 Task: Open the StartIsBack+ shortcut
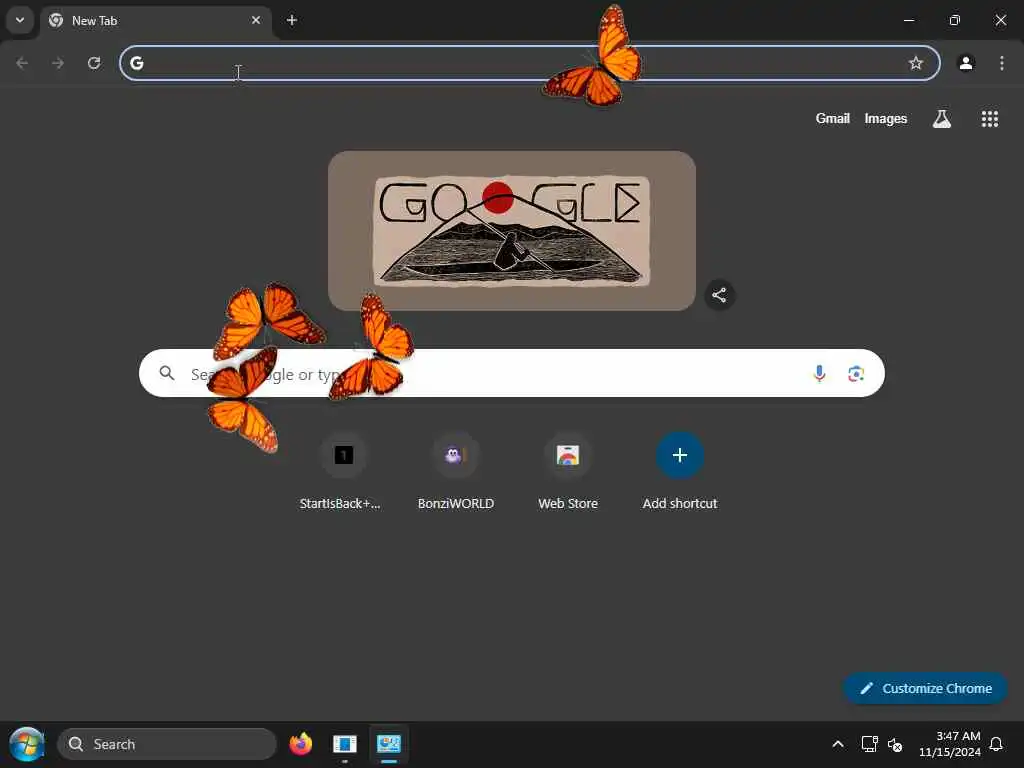344,472
